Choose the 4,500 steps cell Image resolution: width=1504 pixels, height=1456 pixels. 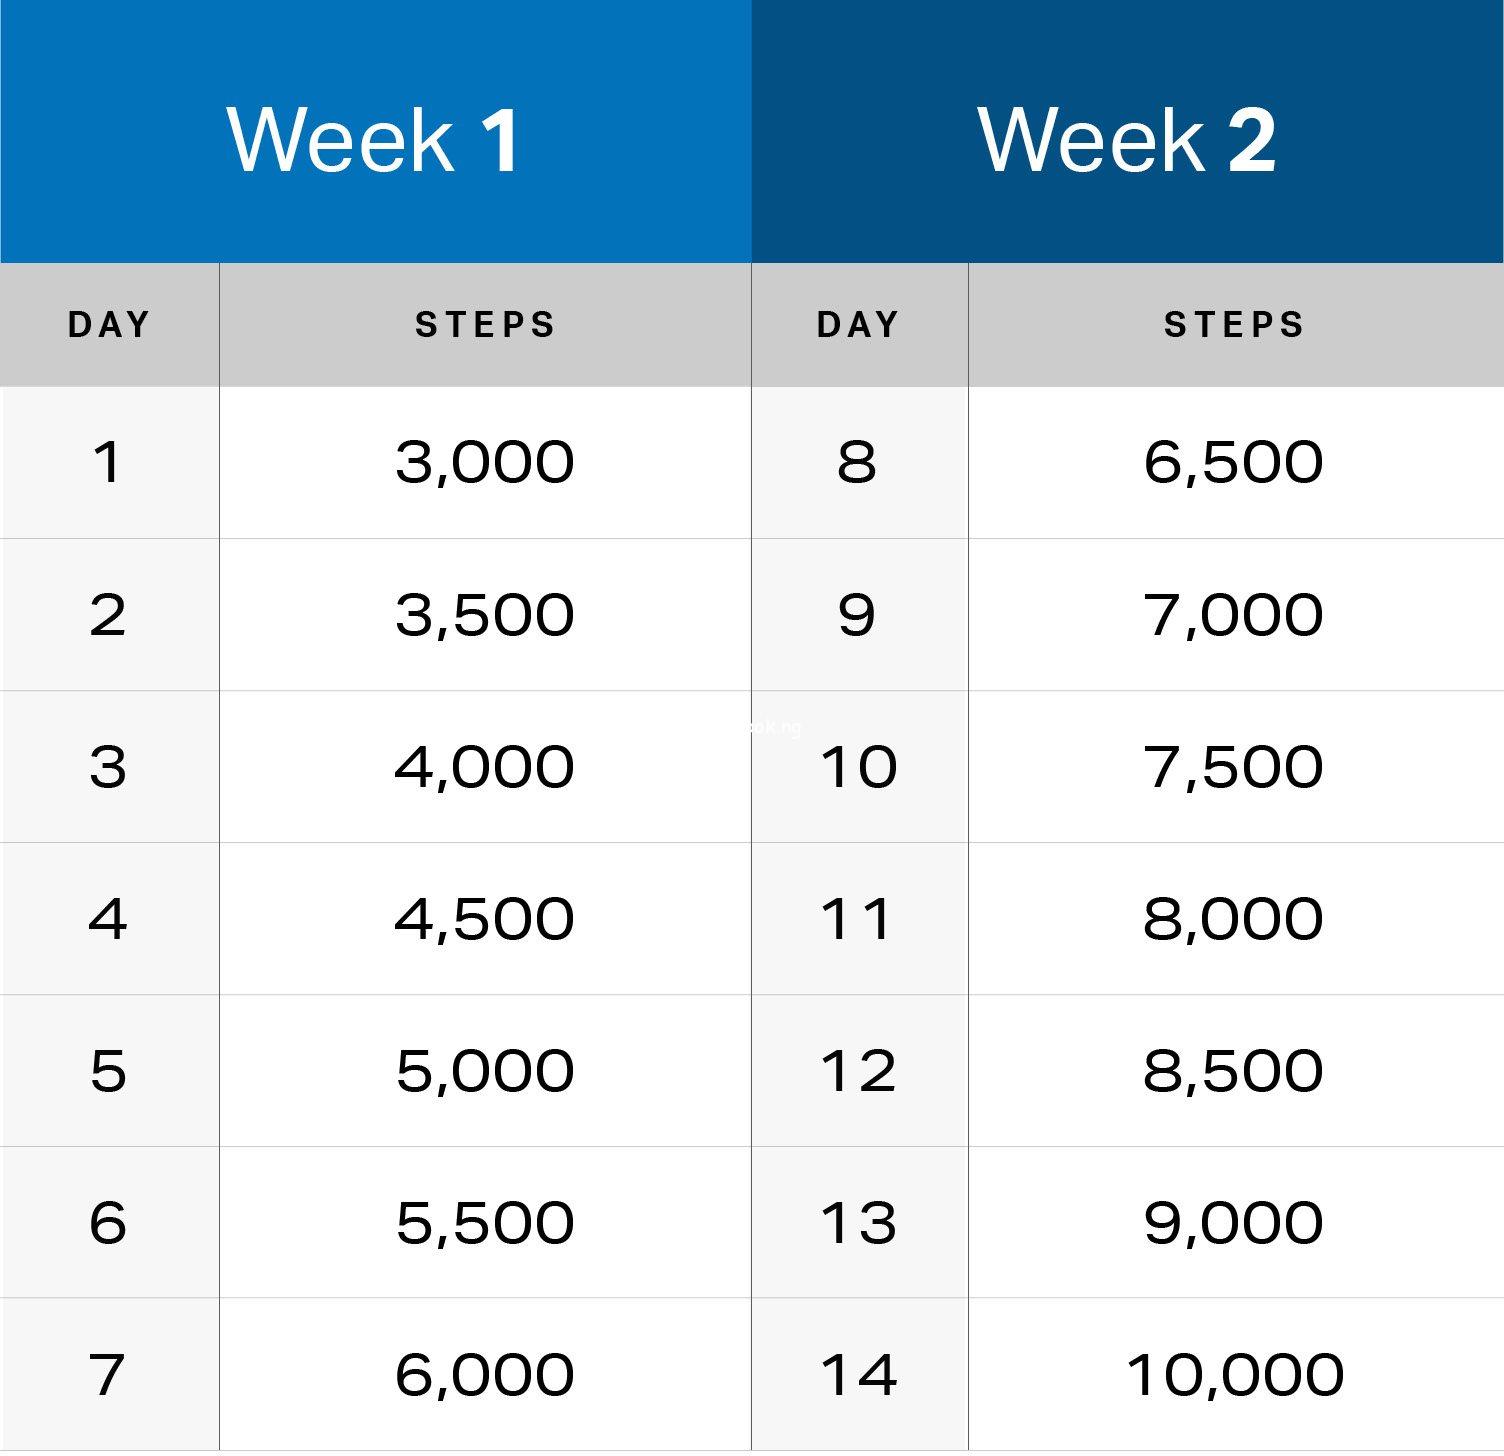(x=485, y=919)
